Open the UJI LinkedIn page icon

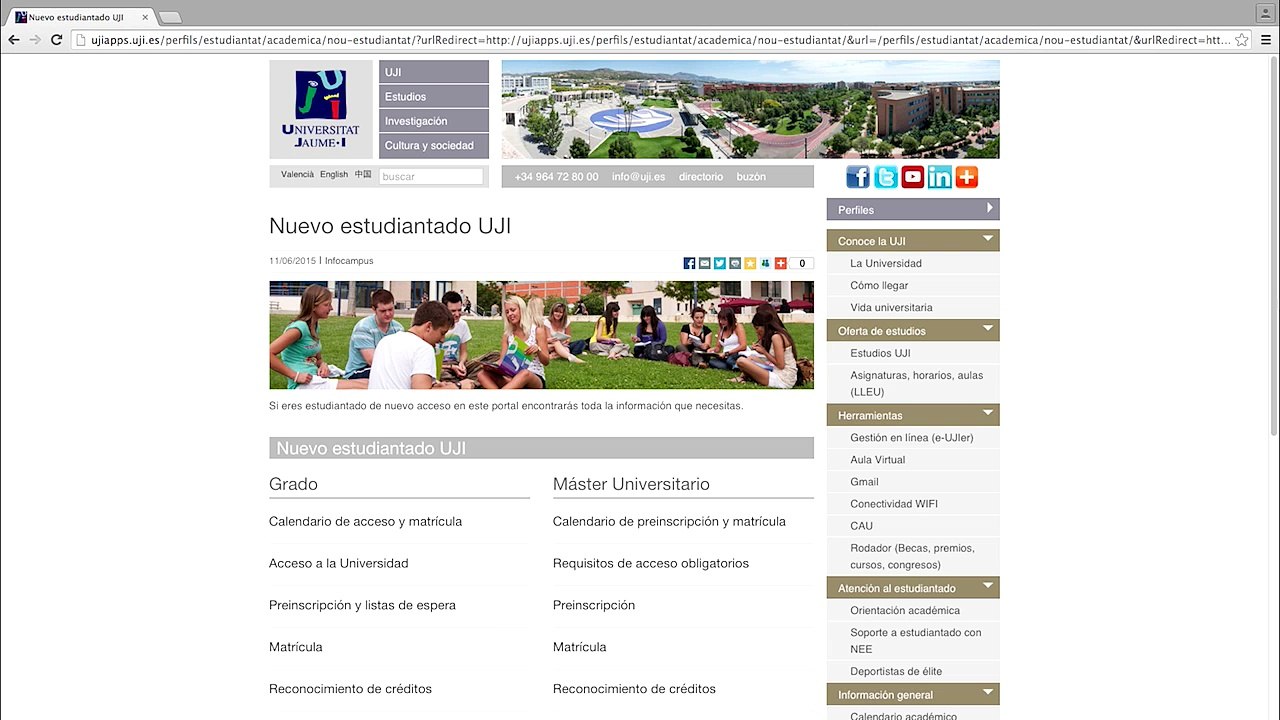point(939,177)
